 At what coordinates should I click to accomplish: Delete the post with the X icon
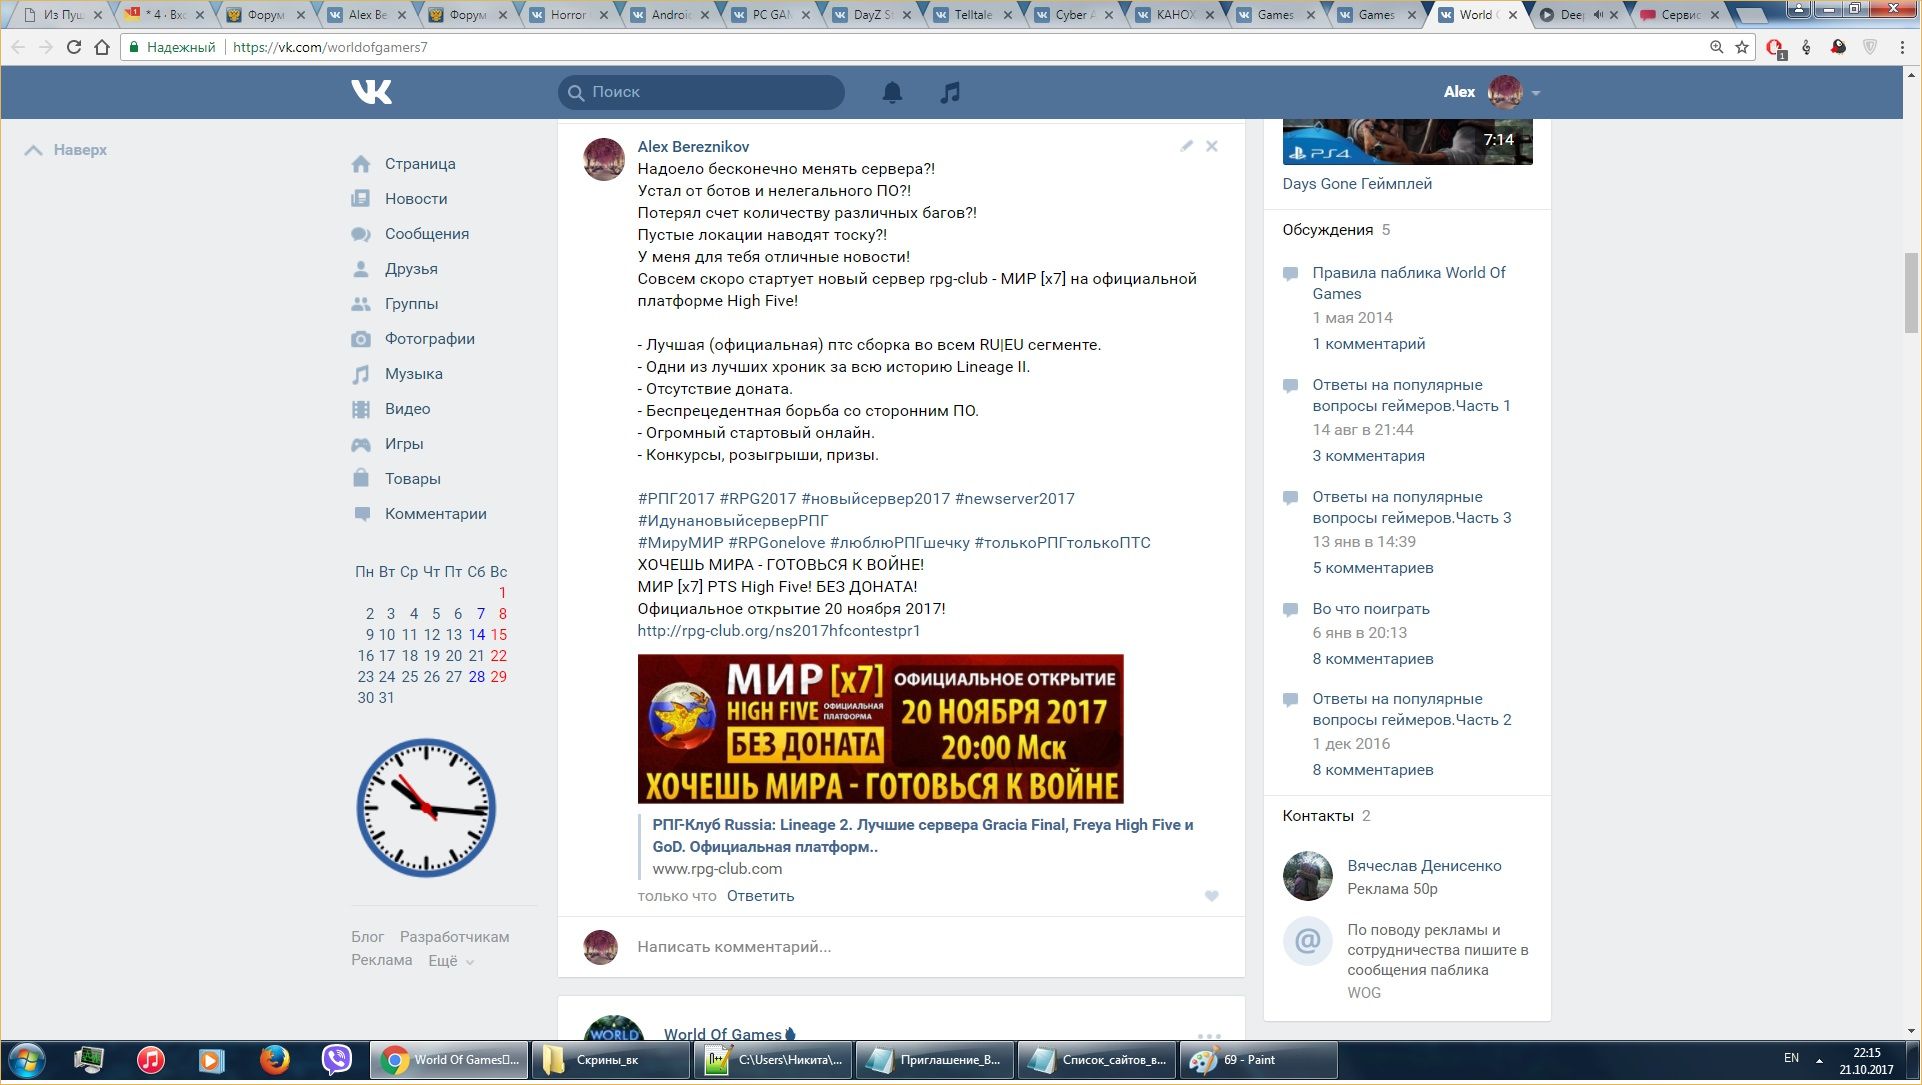(1212, 146)
